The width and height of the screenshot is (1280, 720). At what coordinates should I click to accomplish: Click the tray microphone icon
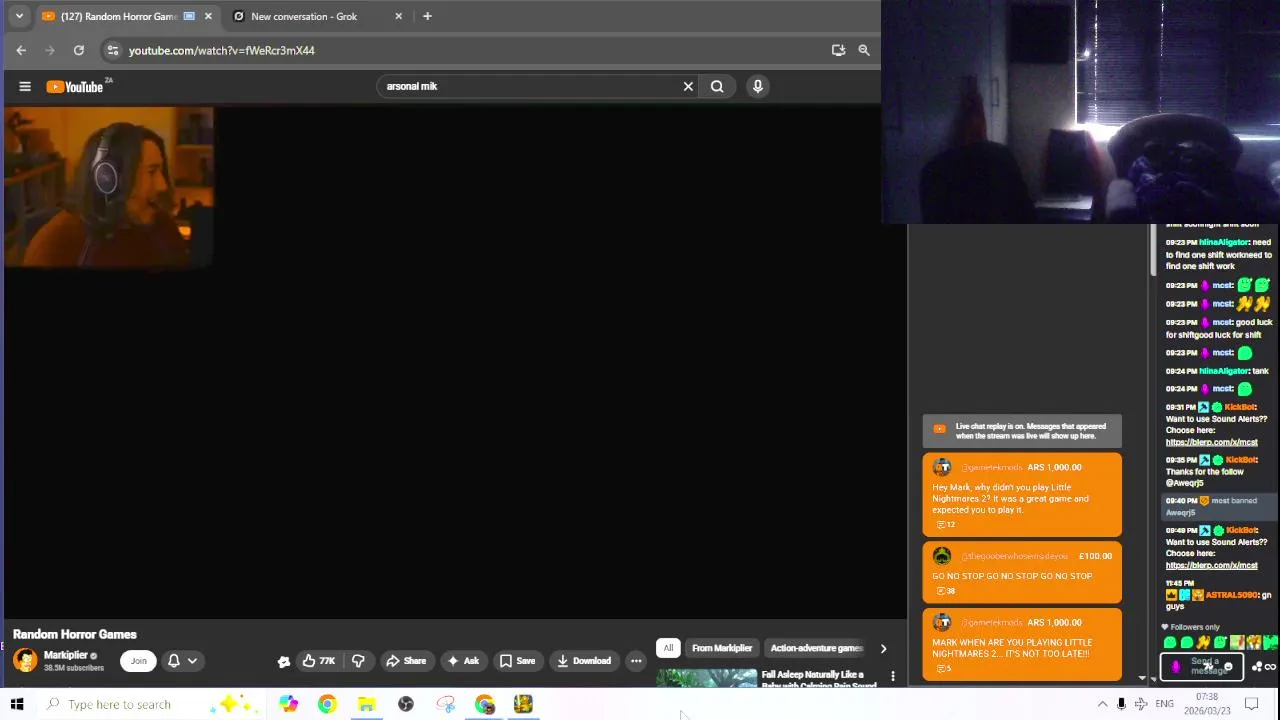[1121, 704]
